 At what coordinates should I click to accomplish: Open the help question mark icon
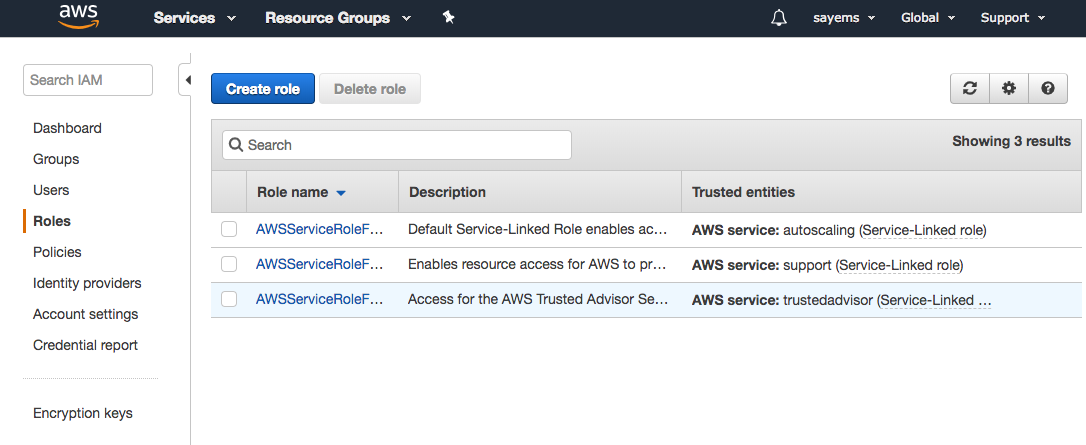click(1048, 89)
